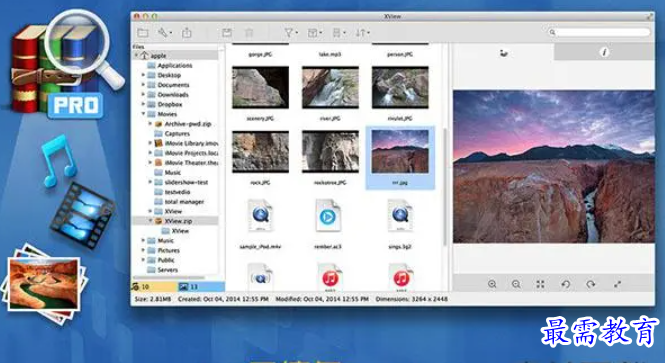Screen dimensions: 665x363
Task: Rotate the preview image clockwise
Action: pos(591,284)
